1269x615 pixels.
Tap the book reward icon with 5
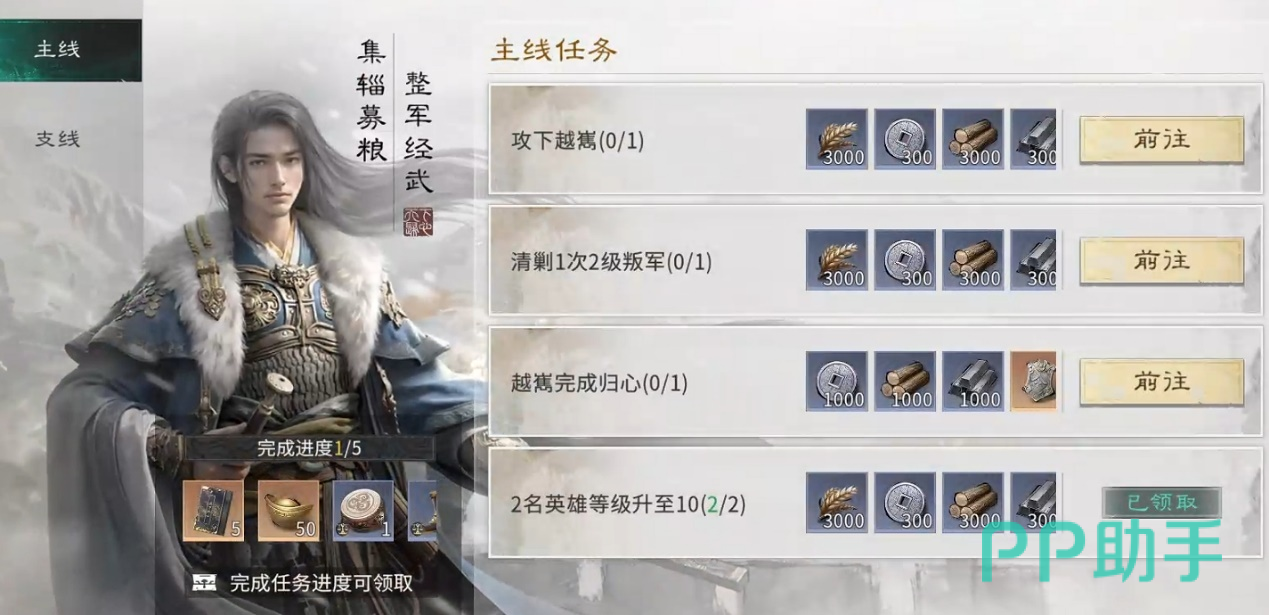(213, 510)
